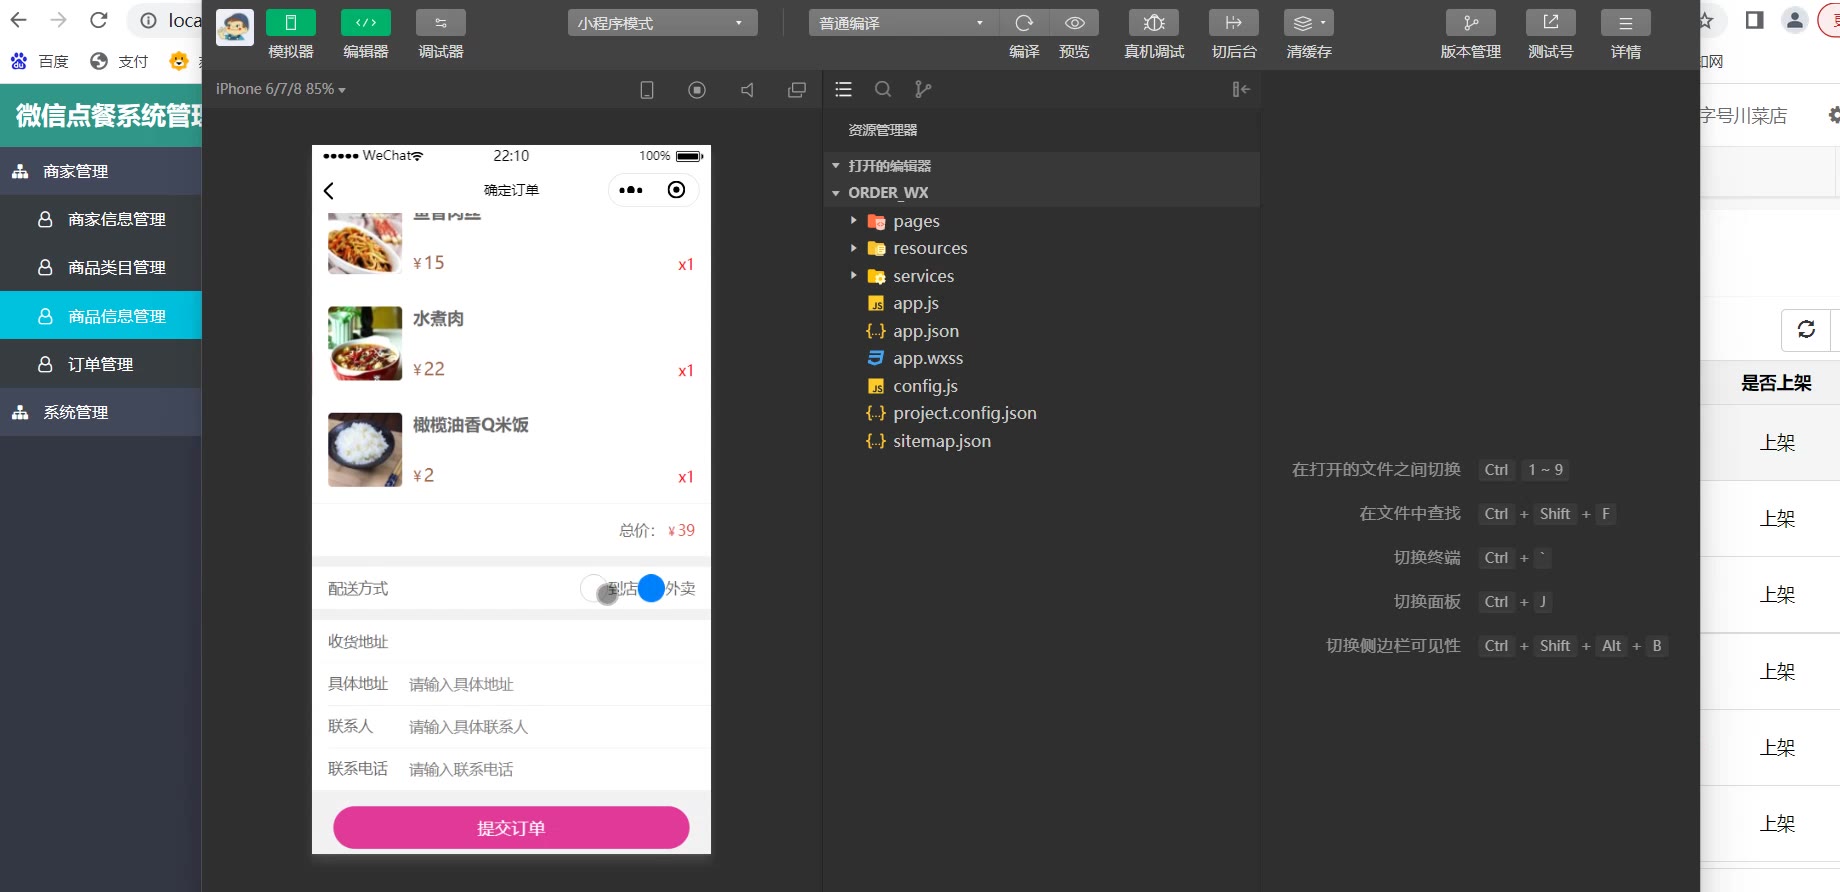Viewport: 1840px width, 892px height.
Task: Click the 编译 compile refresh icon
Action: click(1024, 23)
